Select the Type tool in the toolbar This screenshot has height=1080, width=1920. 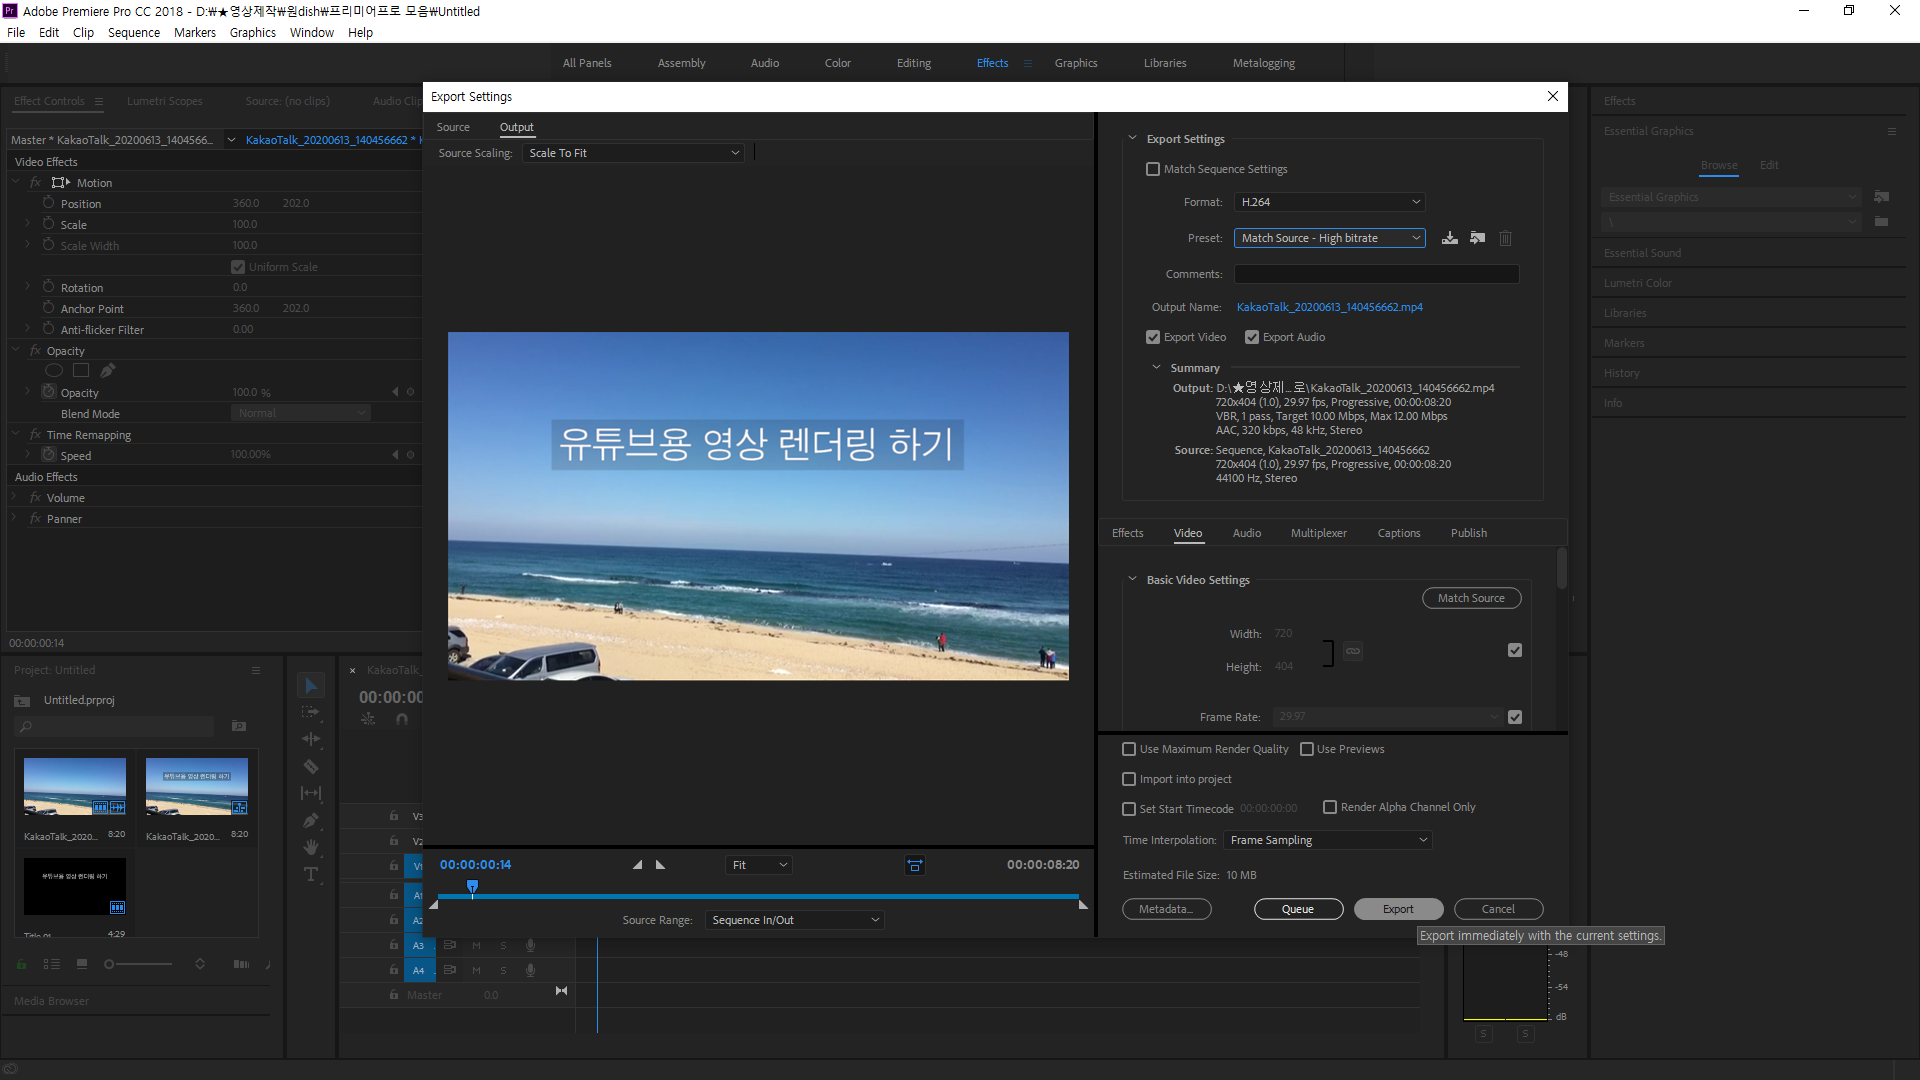point(311,875)
